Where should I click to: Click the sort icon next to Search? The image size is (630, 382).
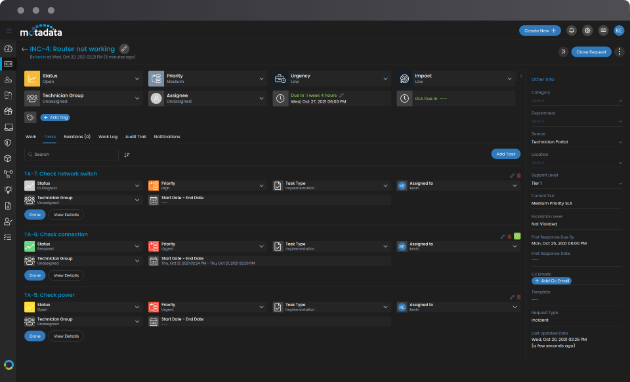tap(127, 155)
